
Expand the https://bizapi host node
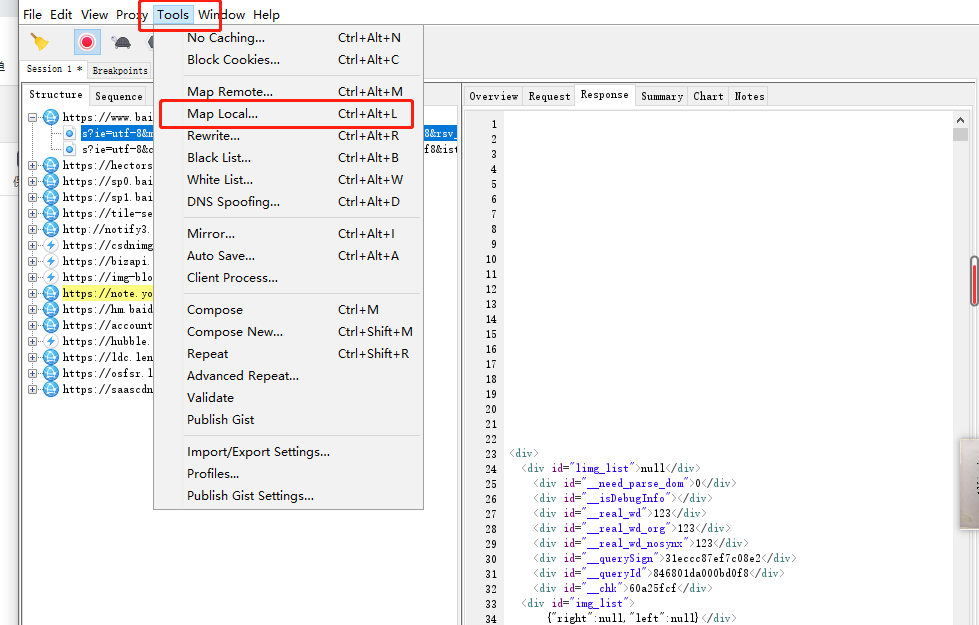(x=32, y=262)
